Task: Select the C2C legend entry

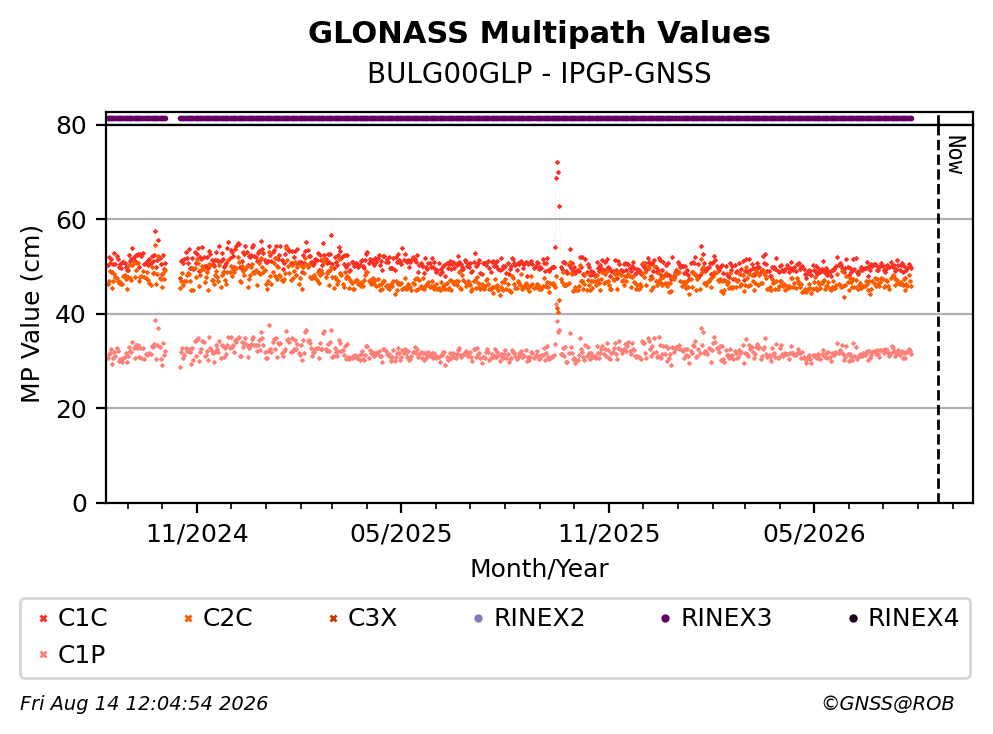Action: 218,617
